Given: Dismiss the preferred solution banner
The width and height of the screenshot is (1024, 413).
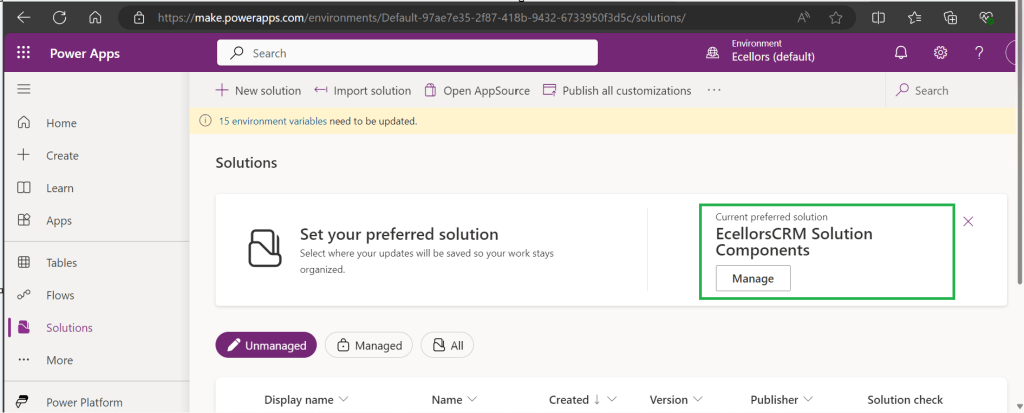Looking at the screenshot, I should [968, 222].
